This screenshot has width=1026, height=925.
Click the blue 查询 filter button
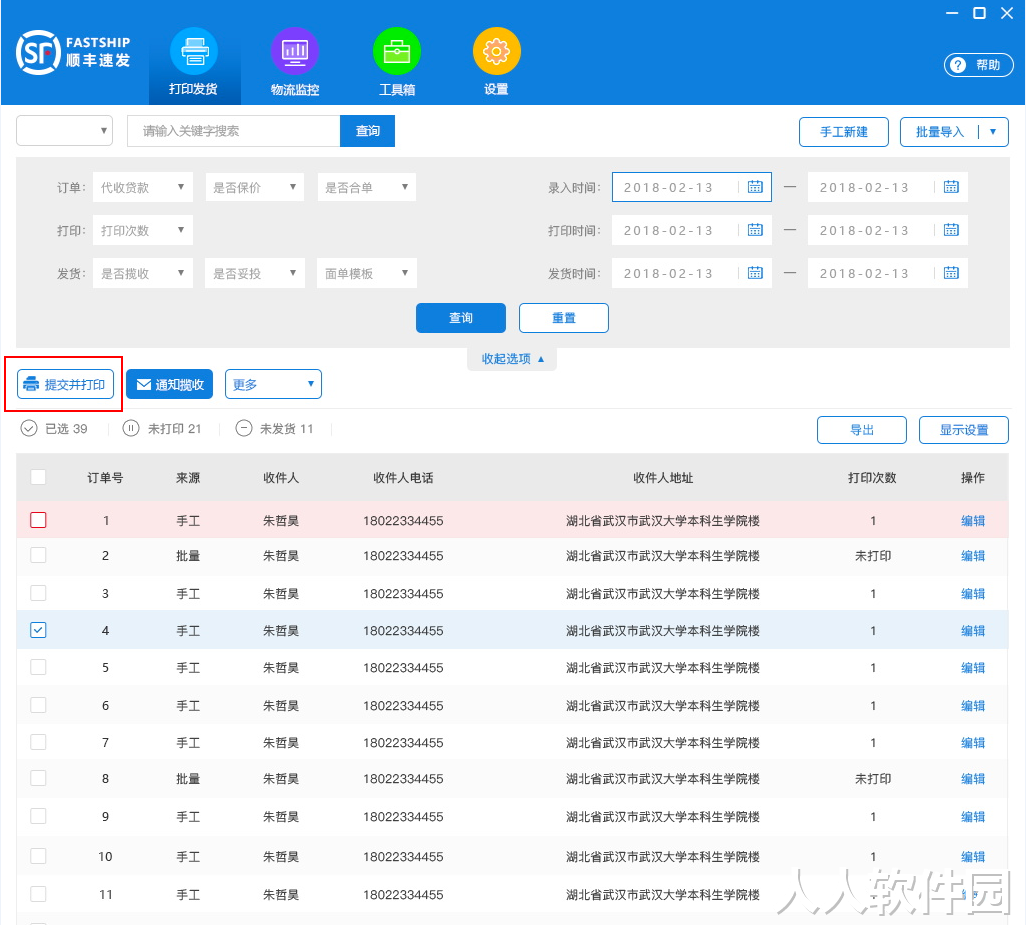point(461,317)
